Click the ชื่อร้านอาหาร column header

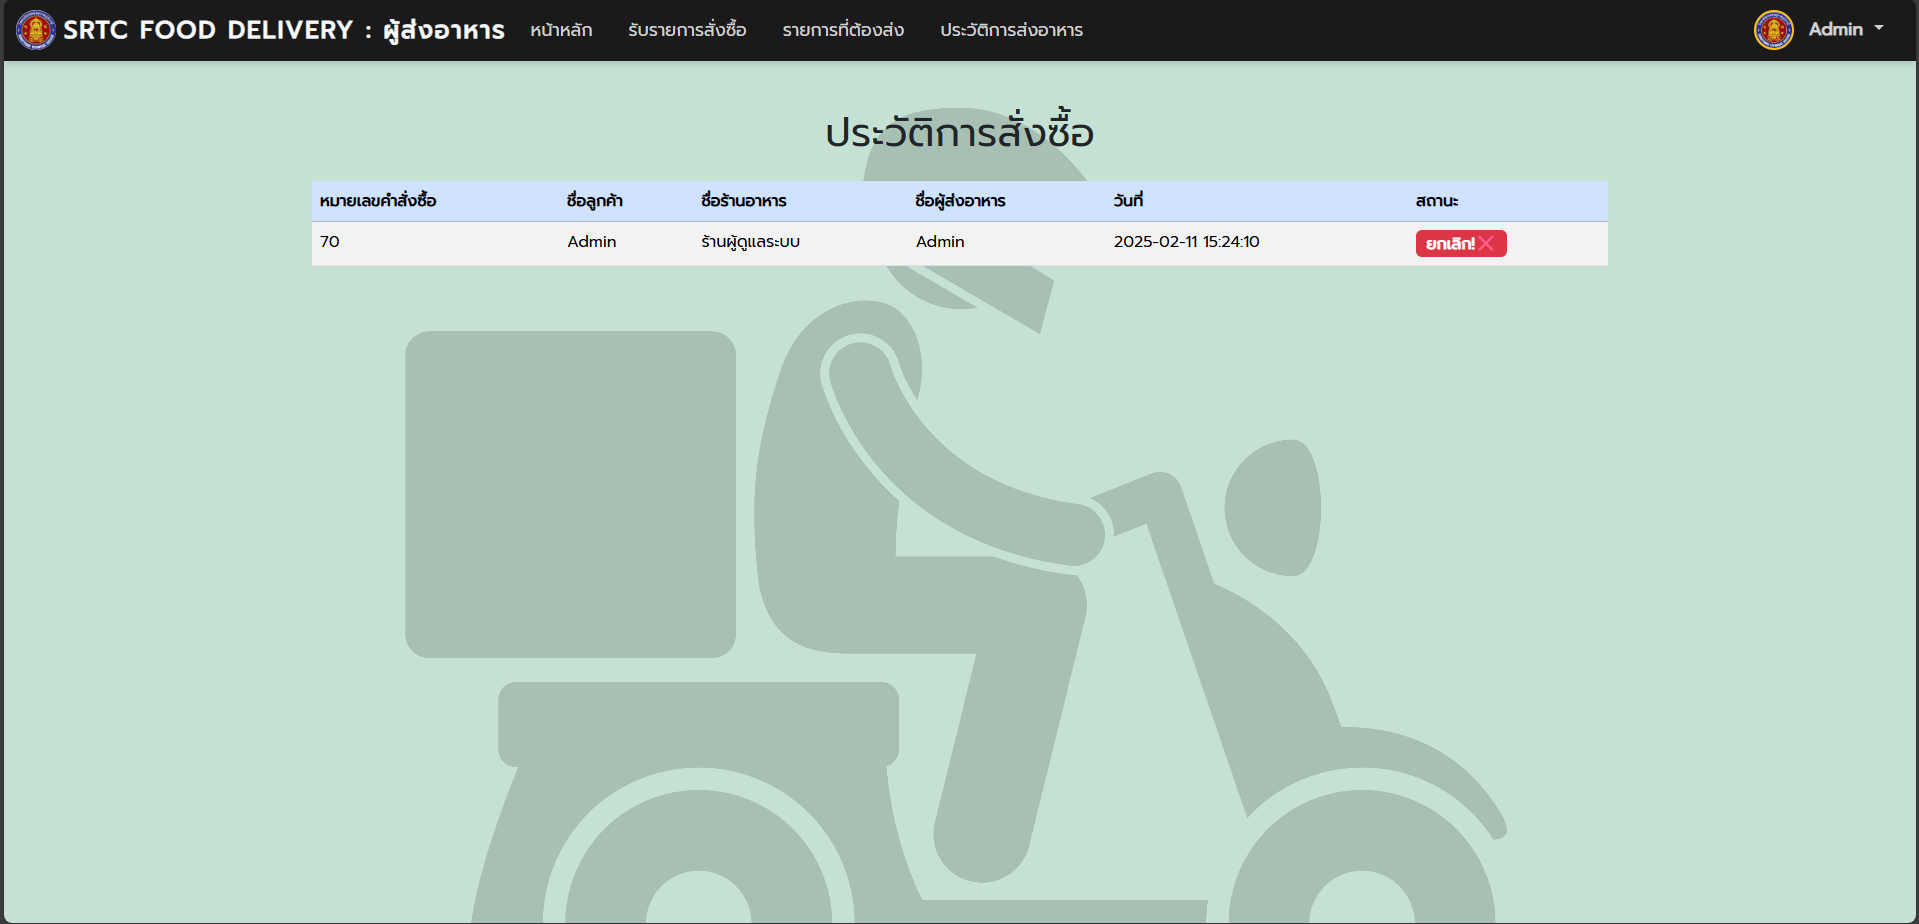point(743,201)
